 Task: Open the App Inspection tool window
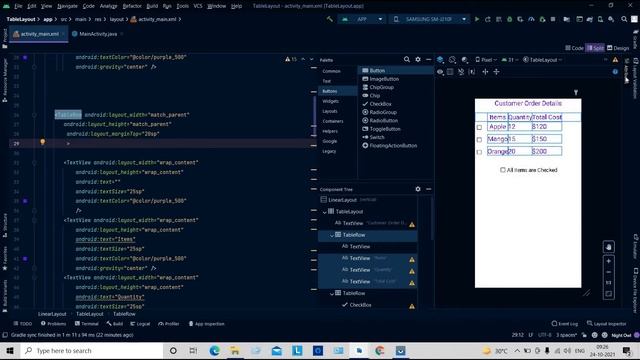coord(207,324)
